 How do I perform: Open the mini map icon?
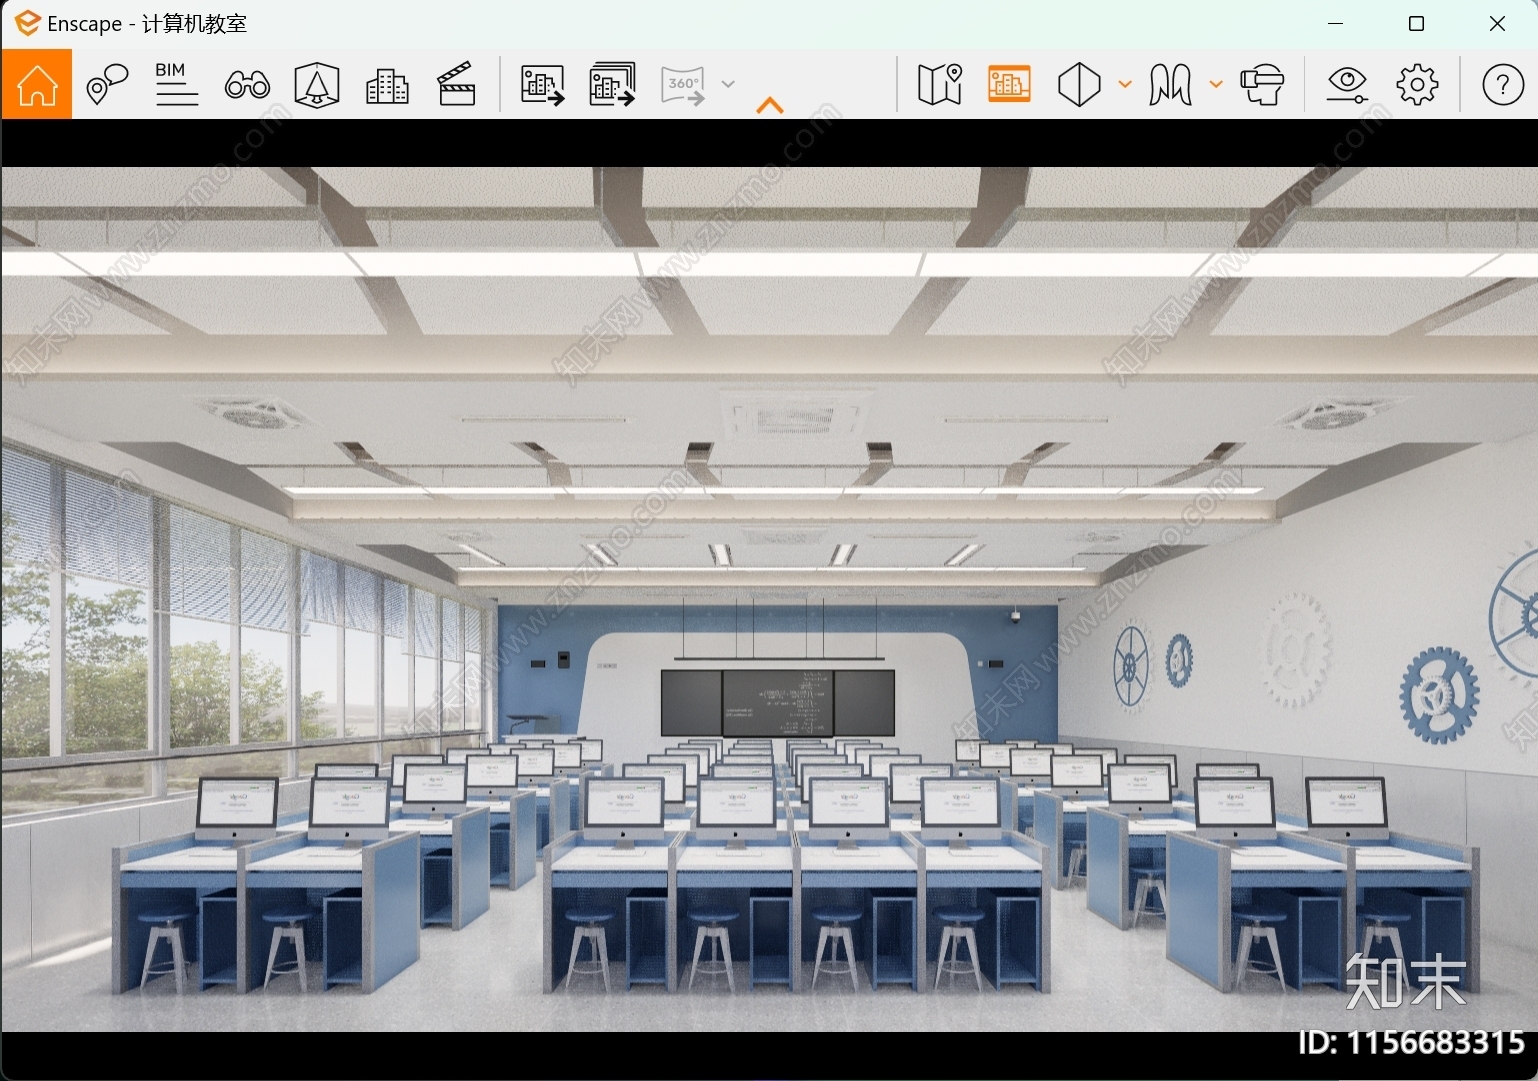click(939, 85)
